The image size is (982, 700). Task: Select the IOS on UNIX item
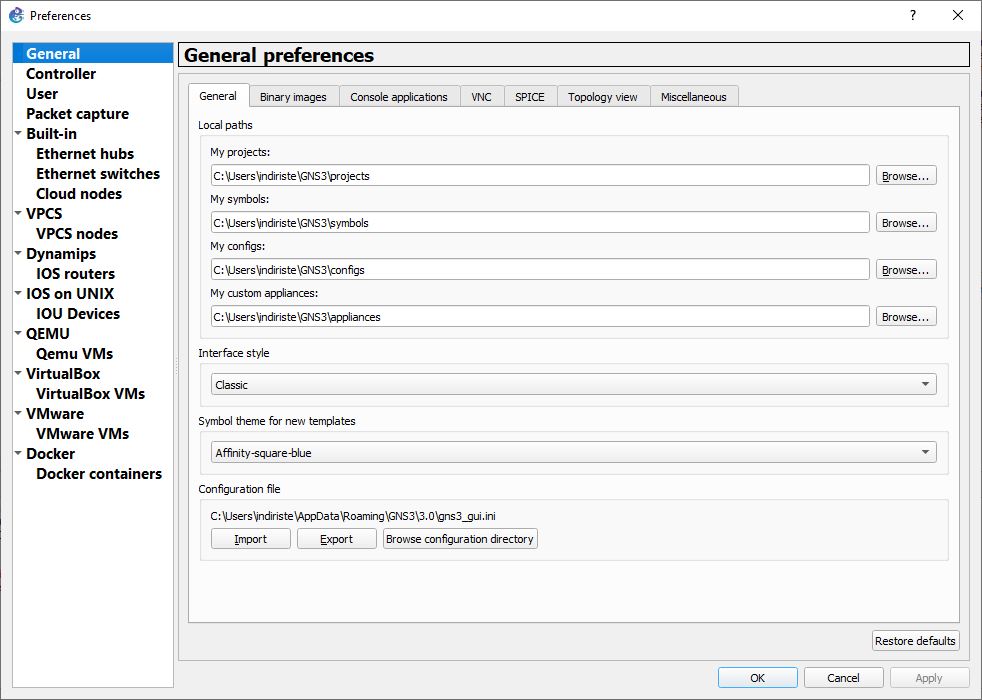(70, 294)
